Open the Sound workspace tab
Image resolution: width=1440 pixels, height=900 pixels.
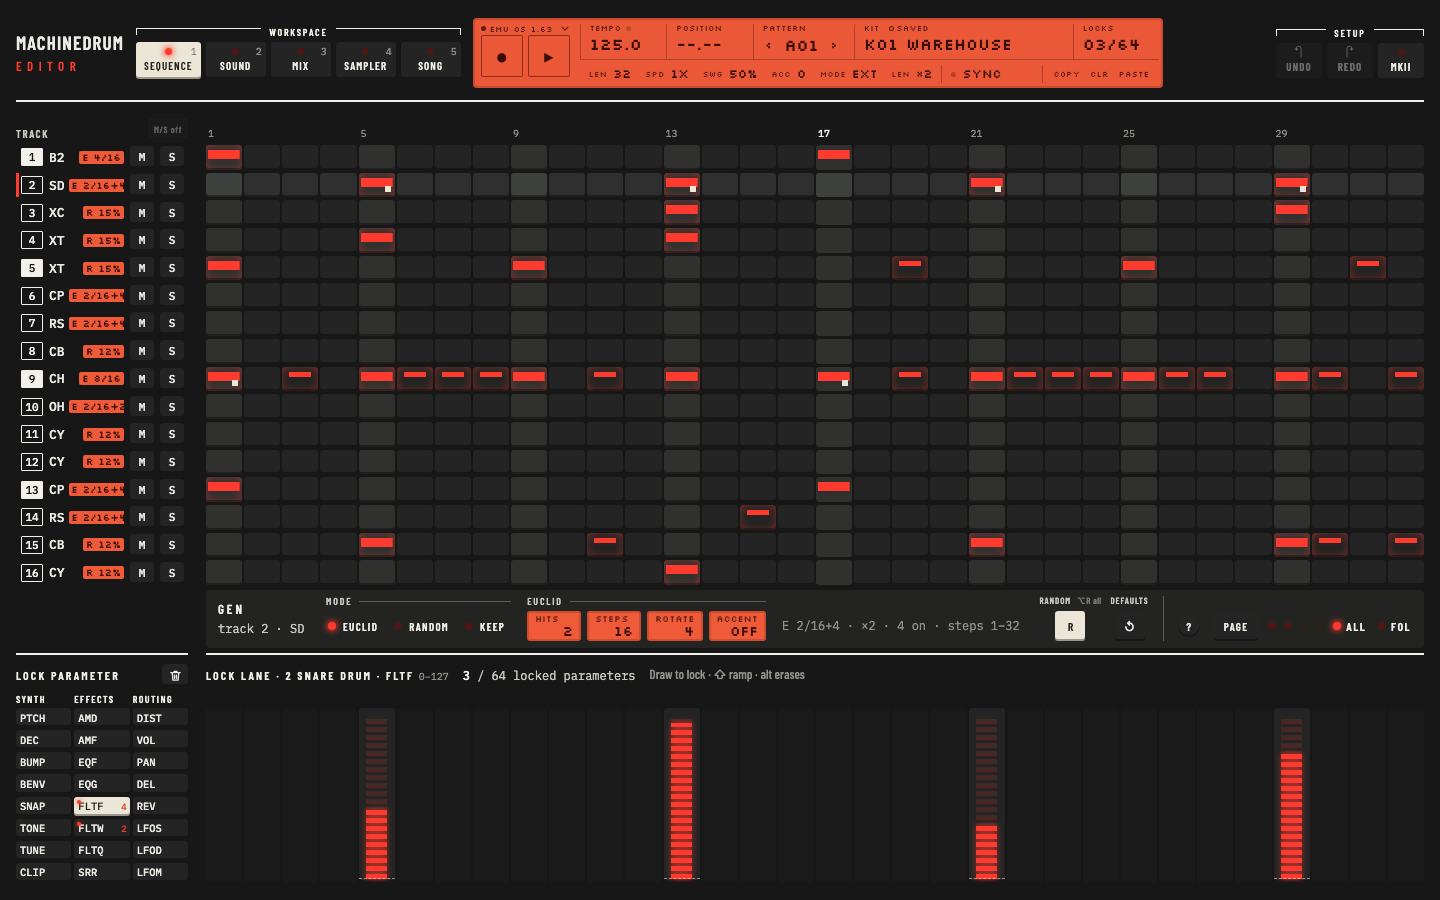coord(235,59)
